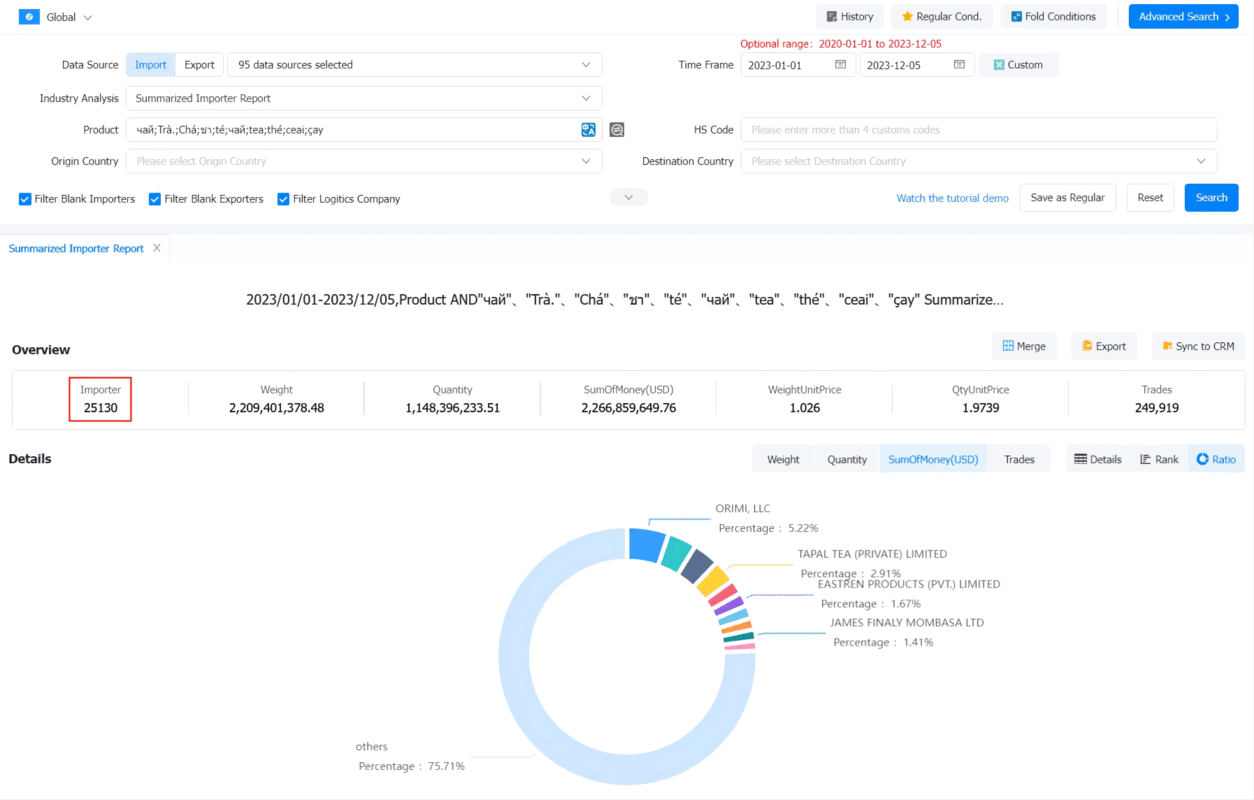The image size is (1254, 800).
Task: Toggle Filter Blank Exporters checkbox
Action: click(x=155, y=199)
